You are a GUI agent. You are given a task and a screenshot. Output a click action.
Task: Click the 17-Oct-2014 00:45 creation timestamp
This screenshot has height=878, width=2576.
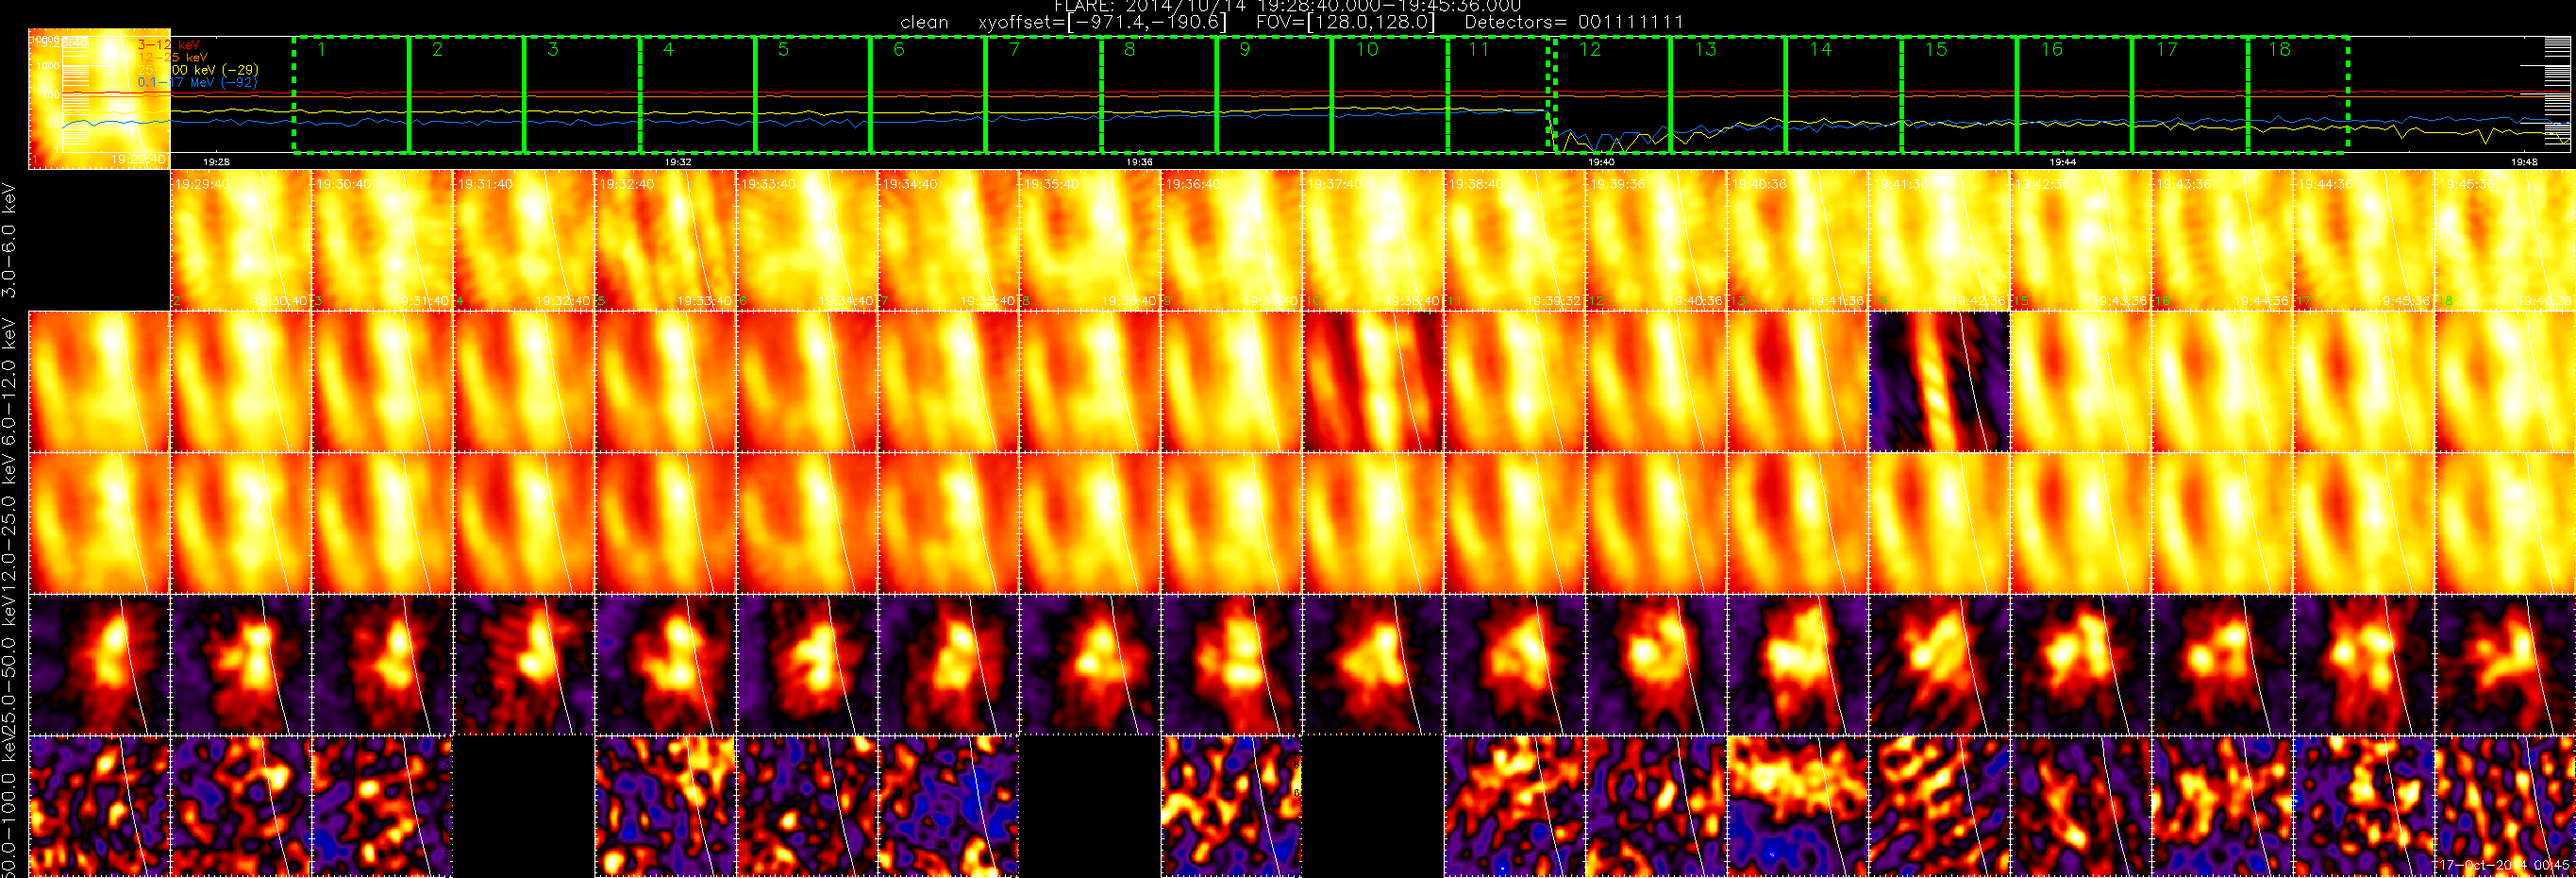[x=2504, y=865]
